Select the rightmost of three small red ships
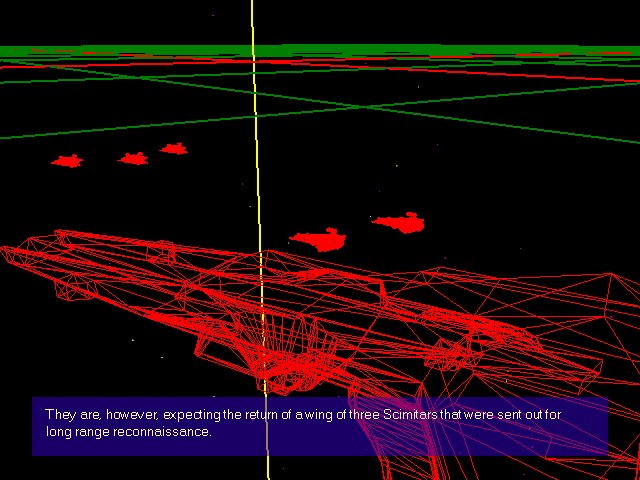The image size is (640, 480). 174,149
